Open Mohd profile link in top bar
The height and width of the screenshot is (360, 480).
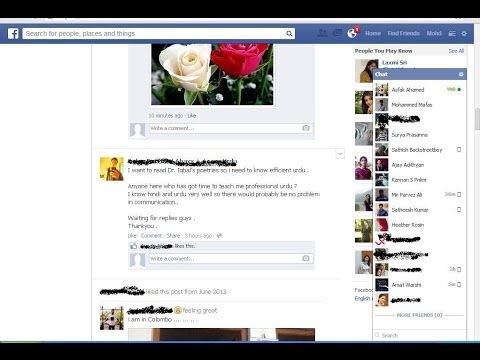pyautogui.click(x=434, y=33)
